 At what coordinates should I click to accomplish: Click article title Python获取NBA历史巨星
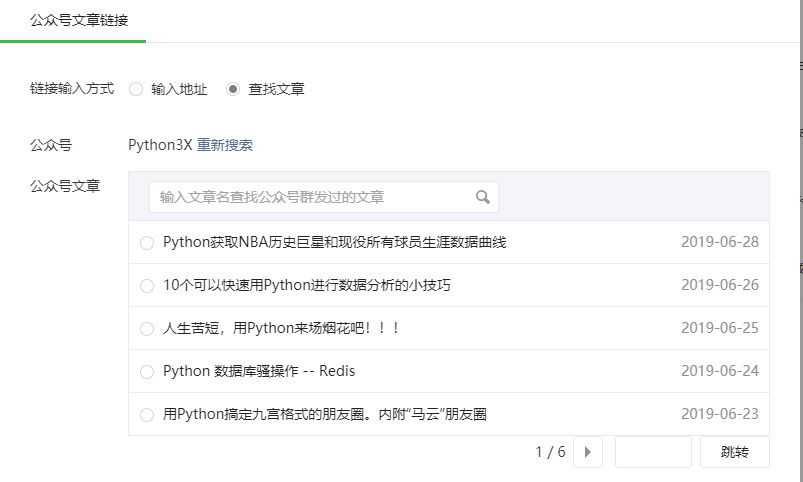334,242
